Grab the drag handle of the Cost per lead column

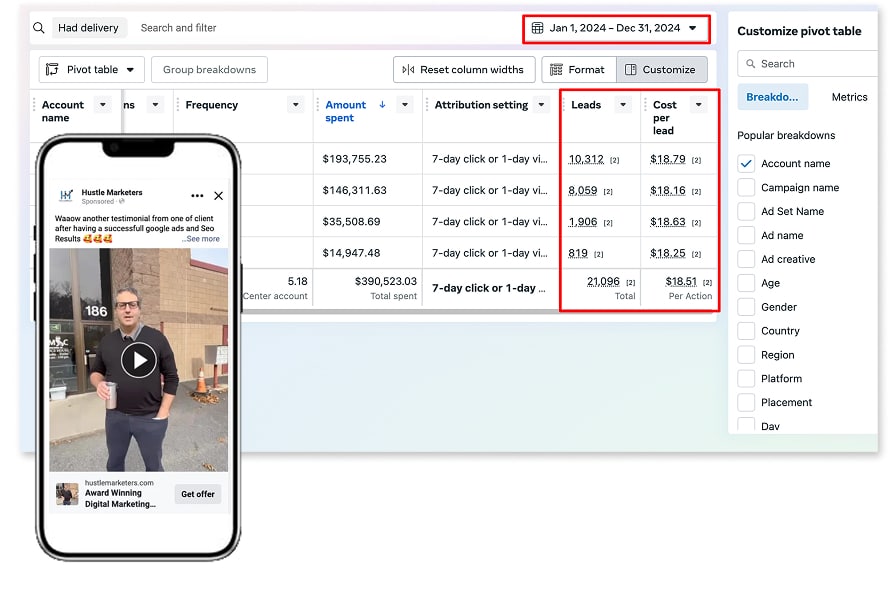tap(645, 104)
